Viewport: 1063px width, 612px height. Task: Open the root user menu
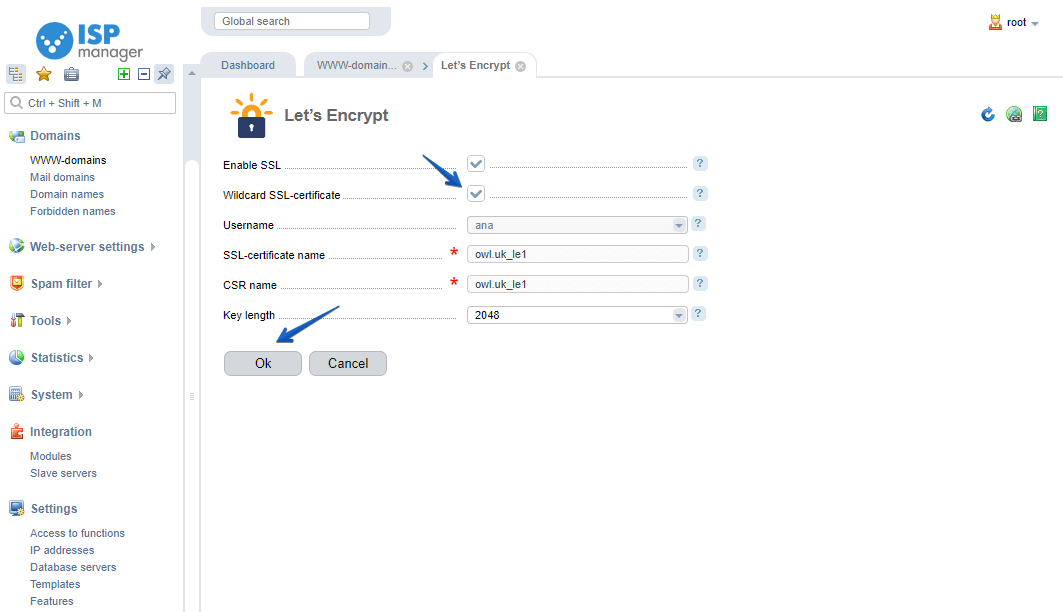coord(1022,22)
